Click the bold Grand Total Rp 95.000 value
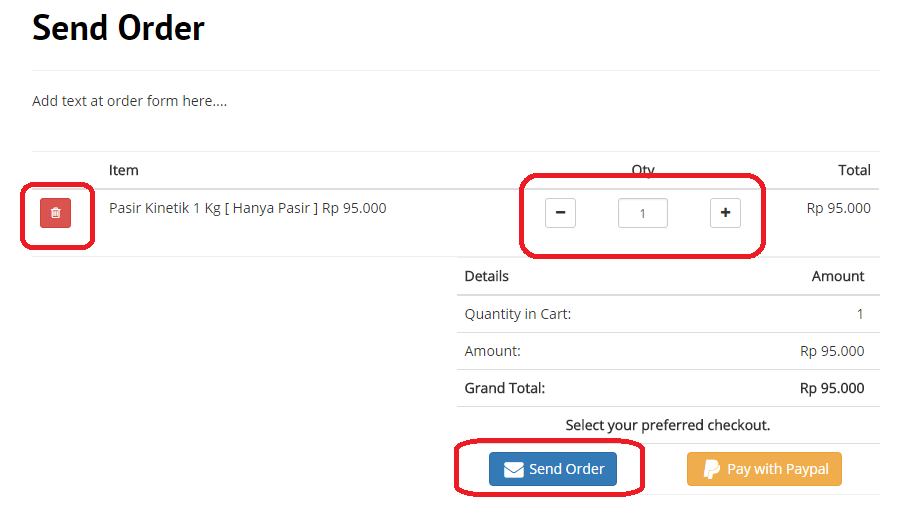The height and width of the screenshot is (510, 922). coord(832,388)
